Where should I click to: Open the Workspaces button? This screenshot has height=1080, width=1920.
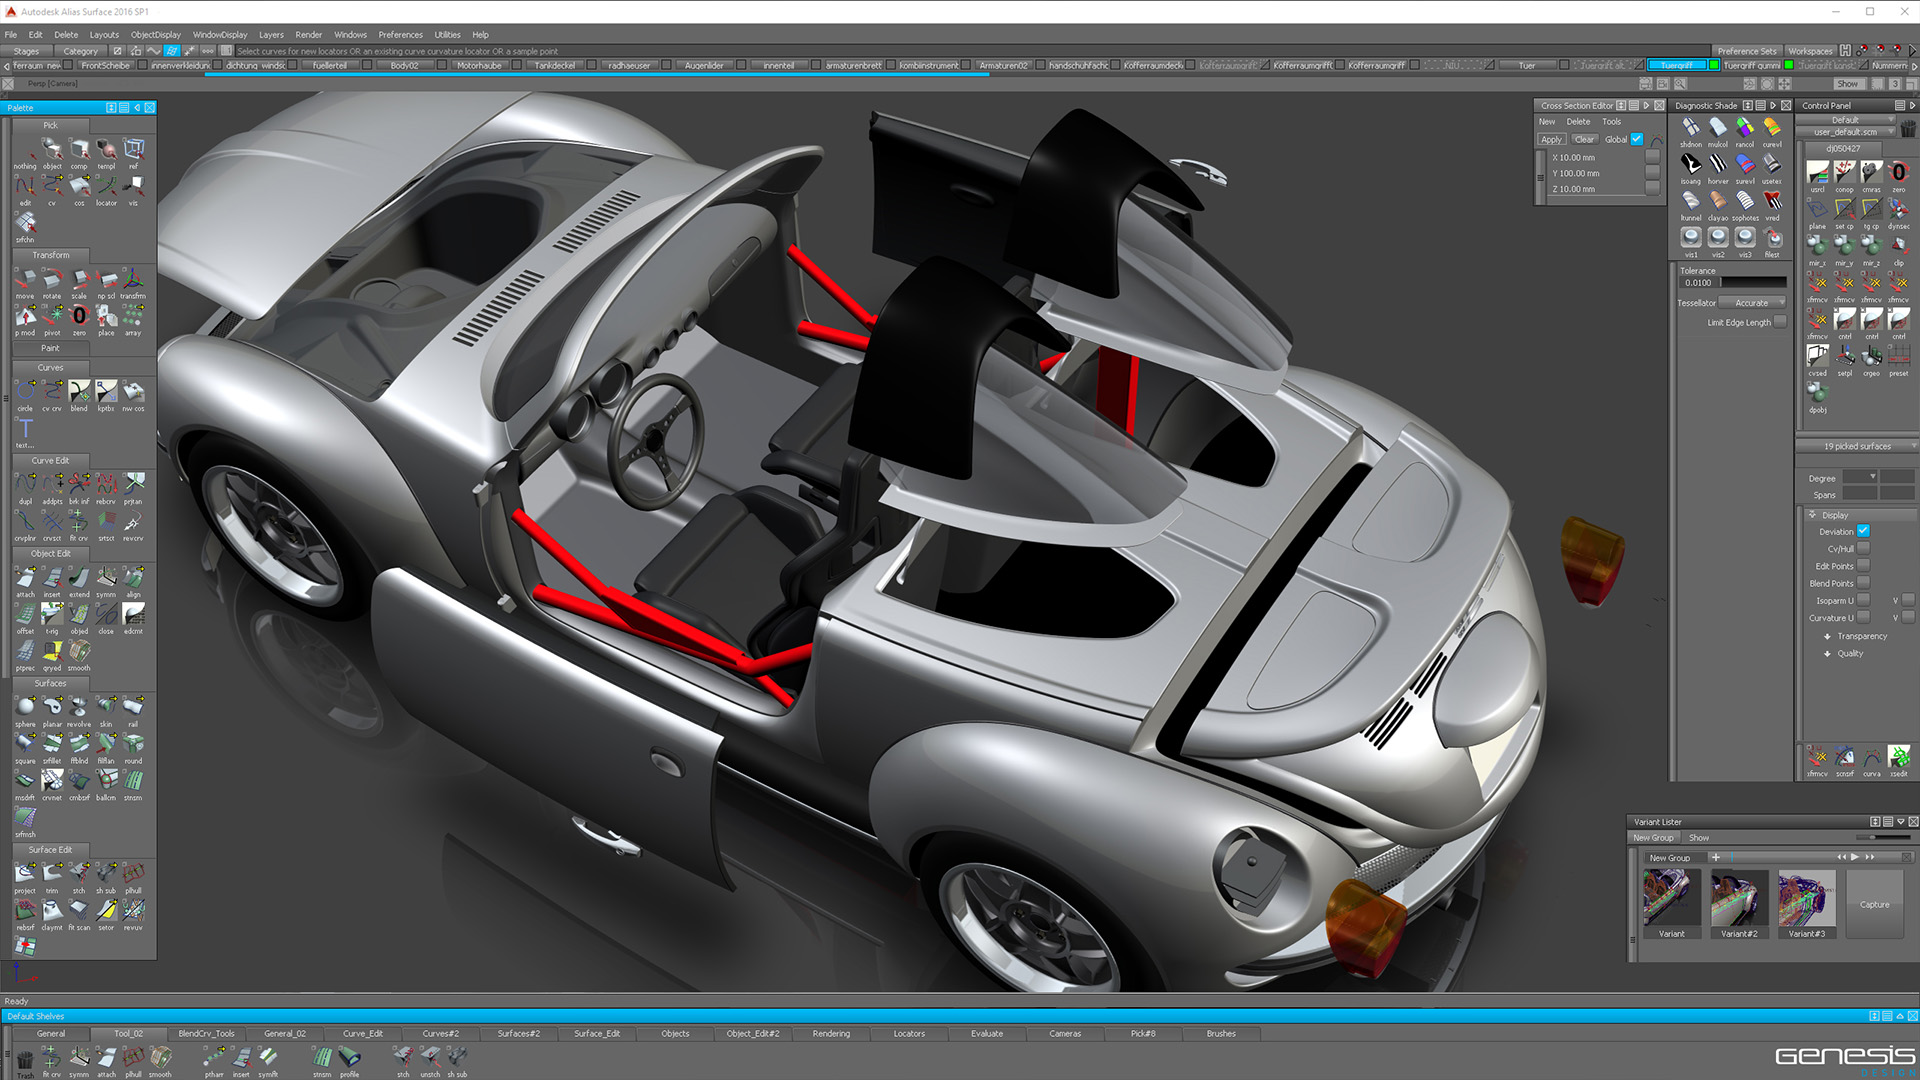pos(1810,51)
